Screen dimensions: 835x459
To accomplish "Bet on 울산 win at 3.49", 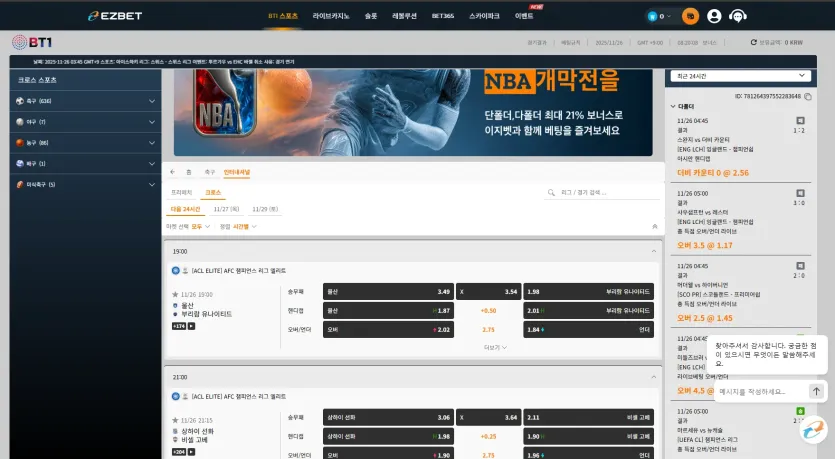I will point(388,292).
